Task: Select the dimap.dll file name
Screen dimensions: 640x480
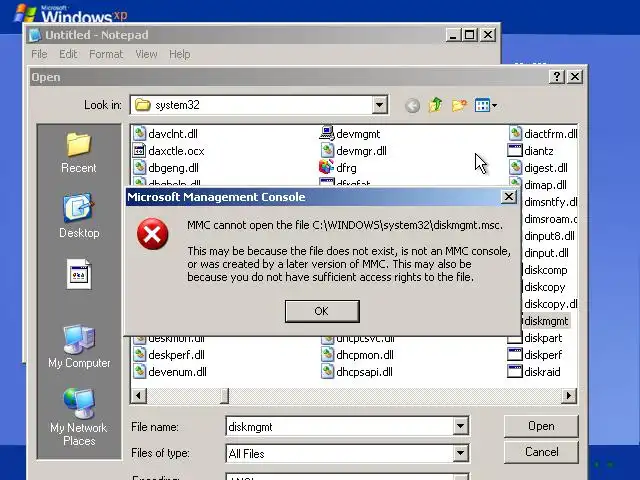Action: (545, 185)
